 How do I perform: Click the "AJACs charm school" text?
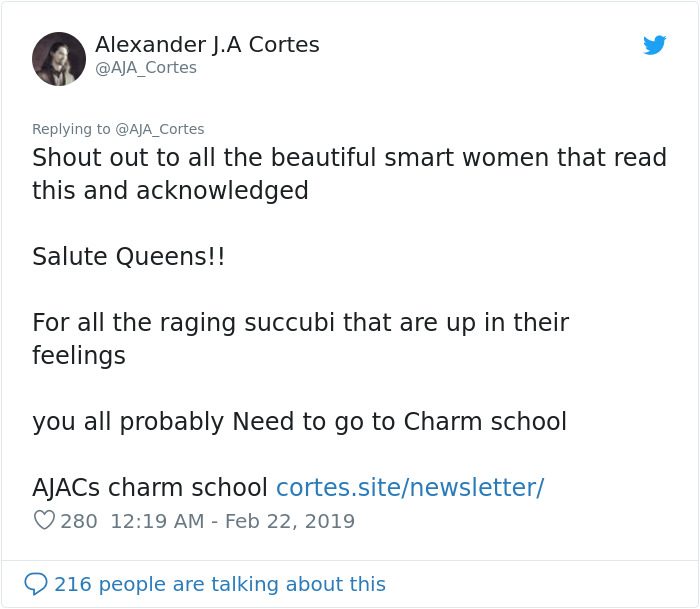[150, 488]
